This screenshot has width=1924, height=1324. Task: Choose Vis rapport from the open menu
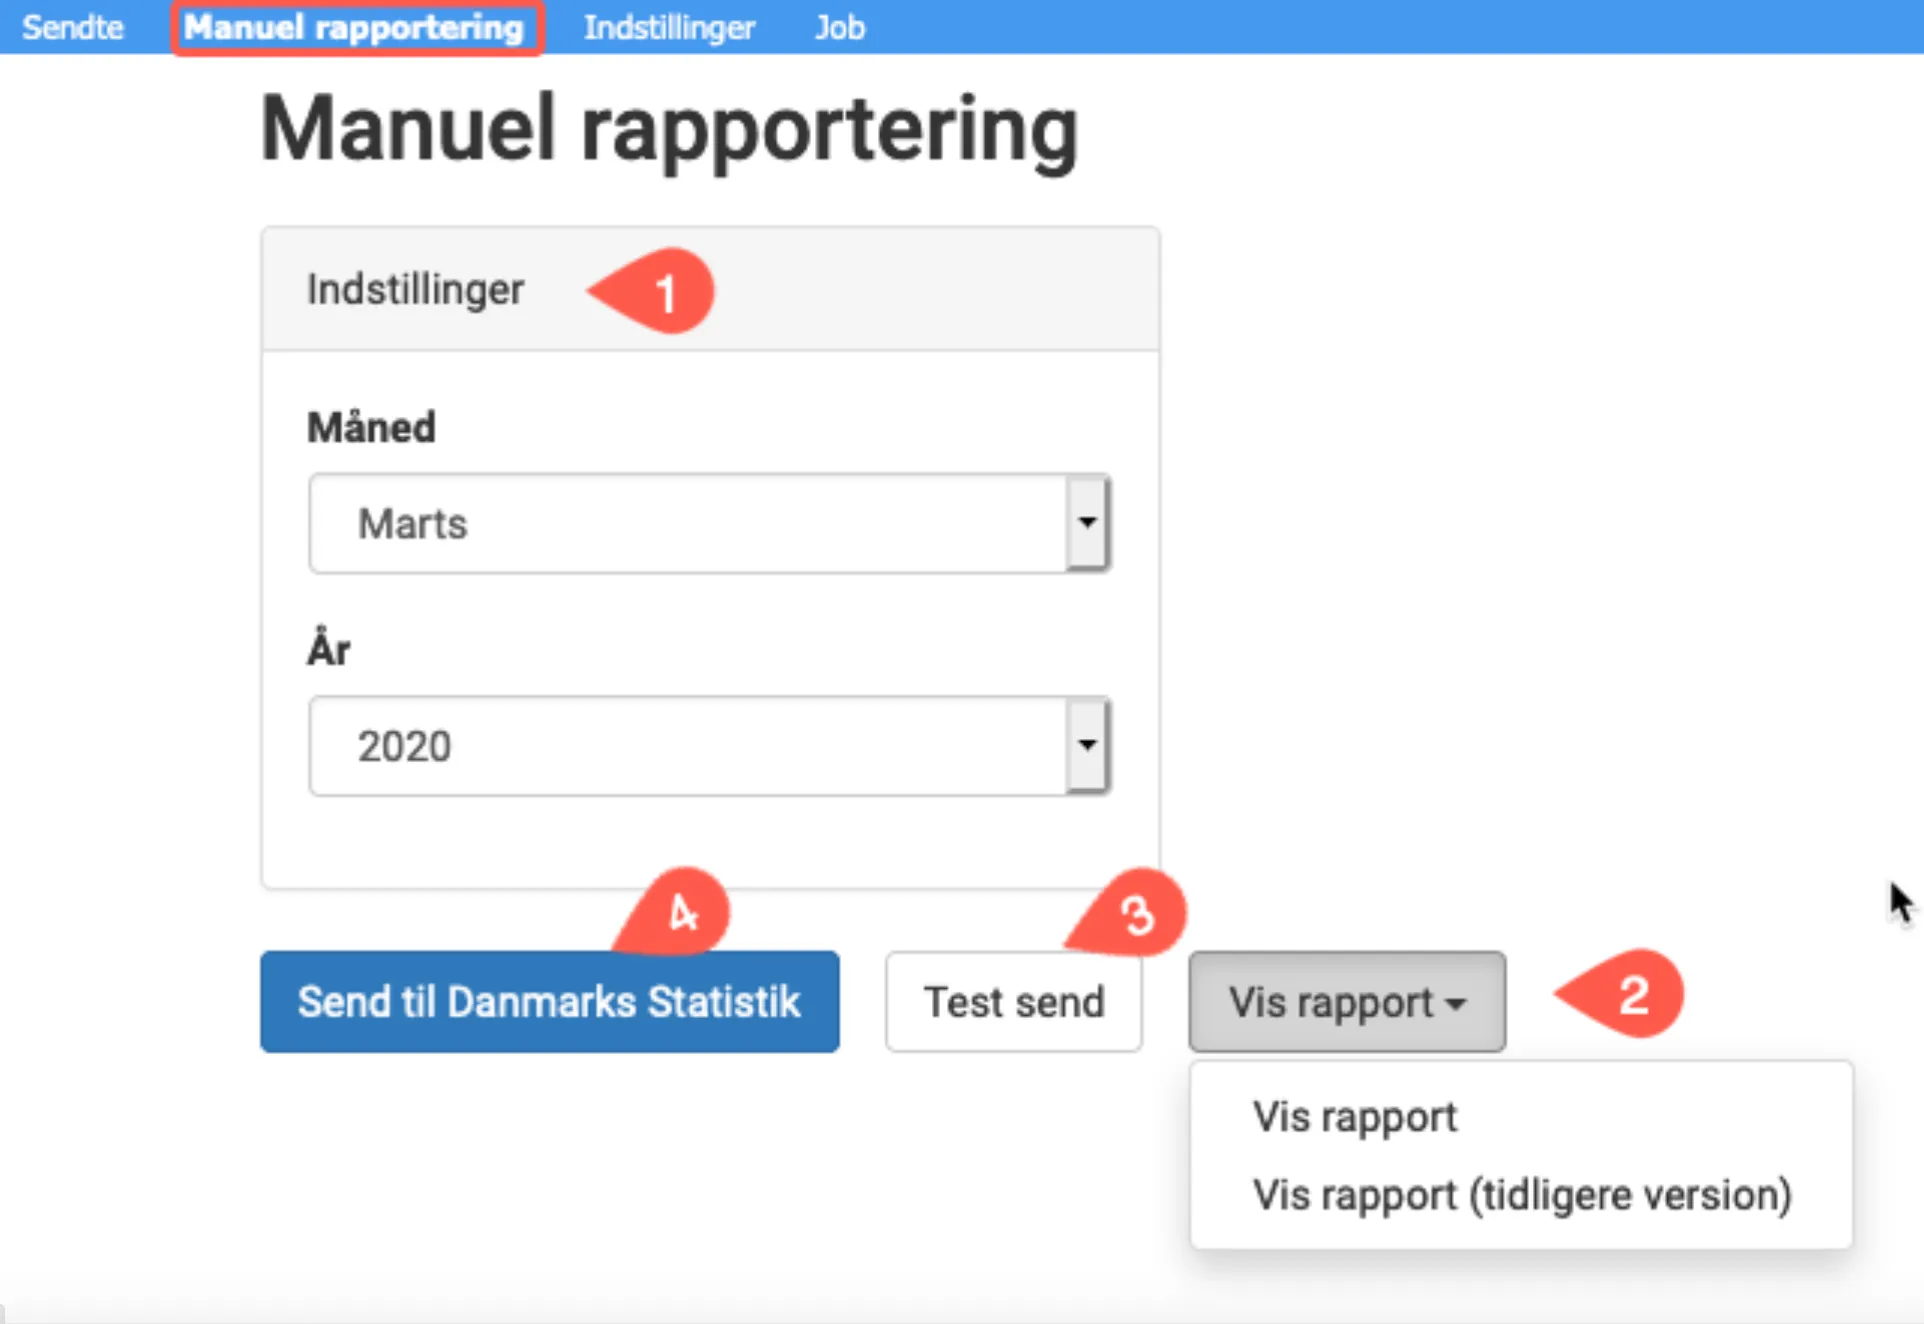pyautogui.click(x=1354, y=1116)
